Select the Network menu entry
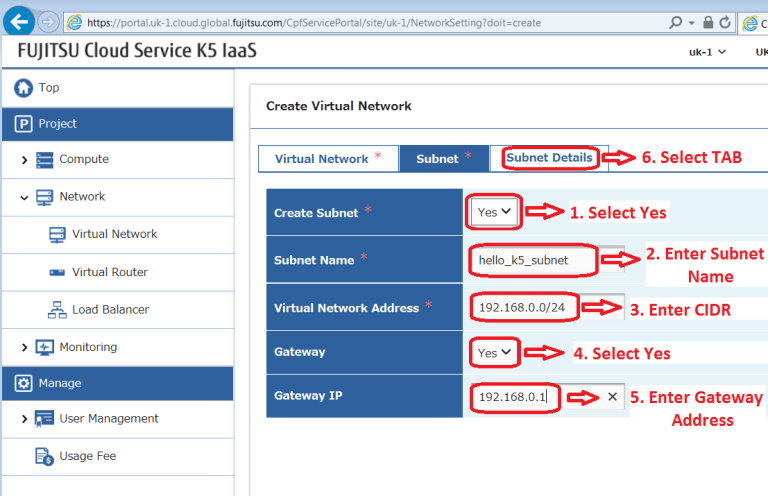Screen dimensions: 768x496 click(82, 196)
